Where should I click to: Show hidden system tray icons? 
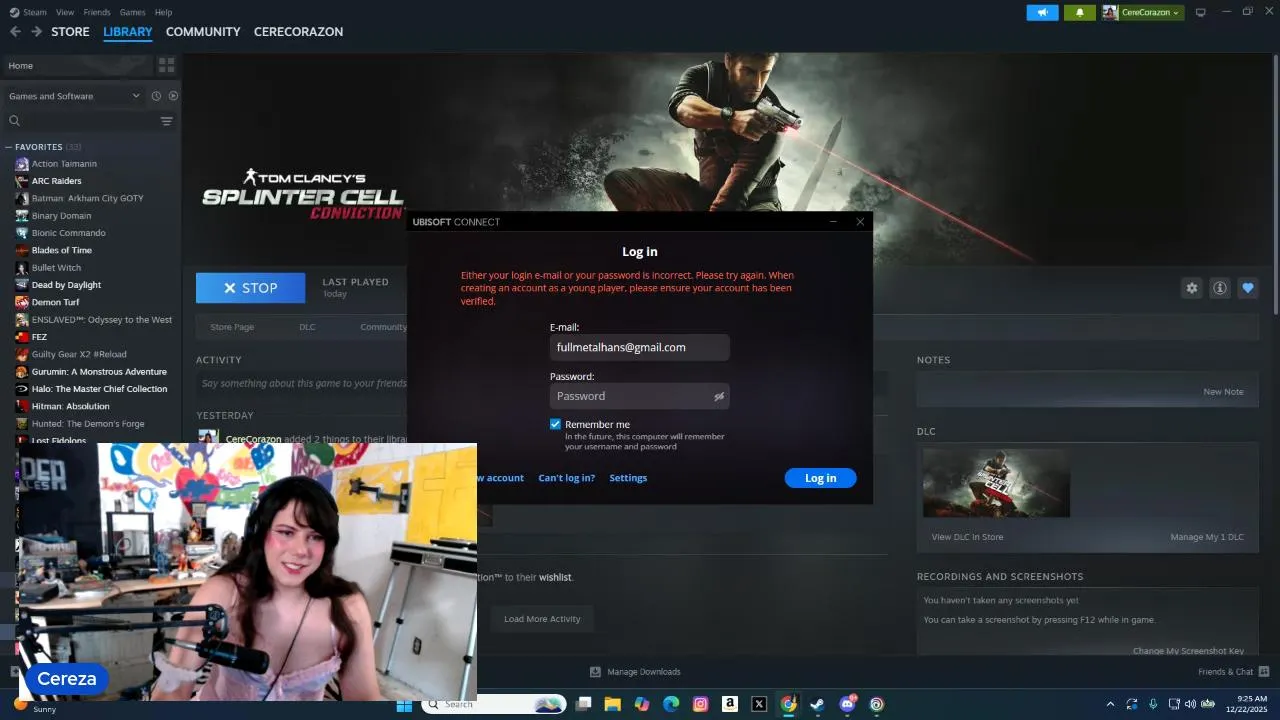1110,704
